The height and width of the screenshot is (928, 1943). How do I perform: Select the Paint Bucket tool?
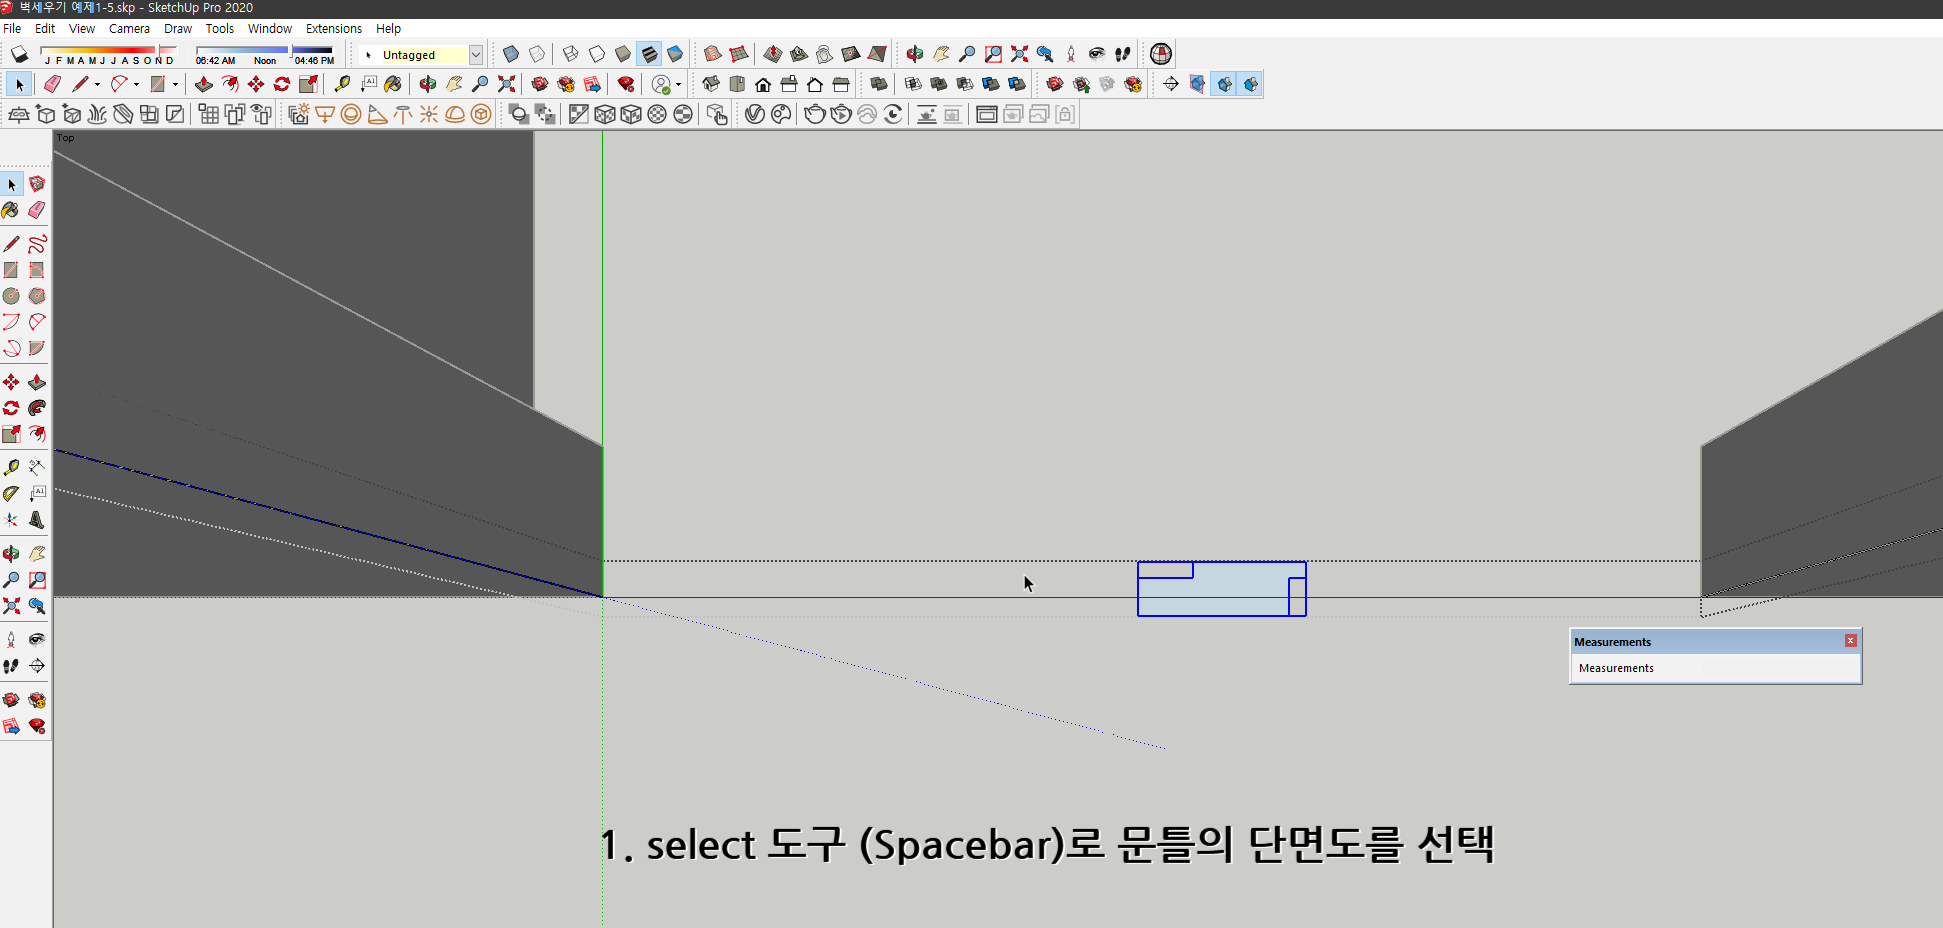[x=391, y=84]
